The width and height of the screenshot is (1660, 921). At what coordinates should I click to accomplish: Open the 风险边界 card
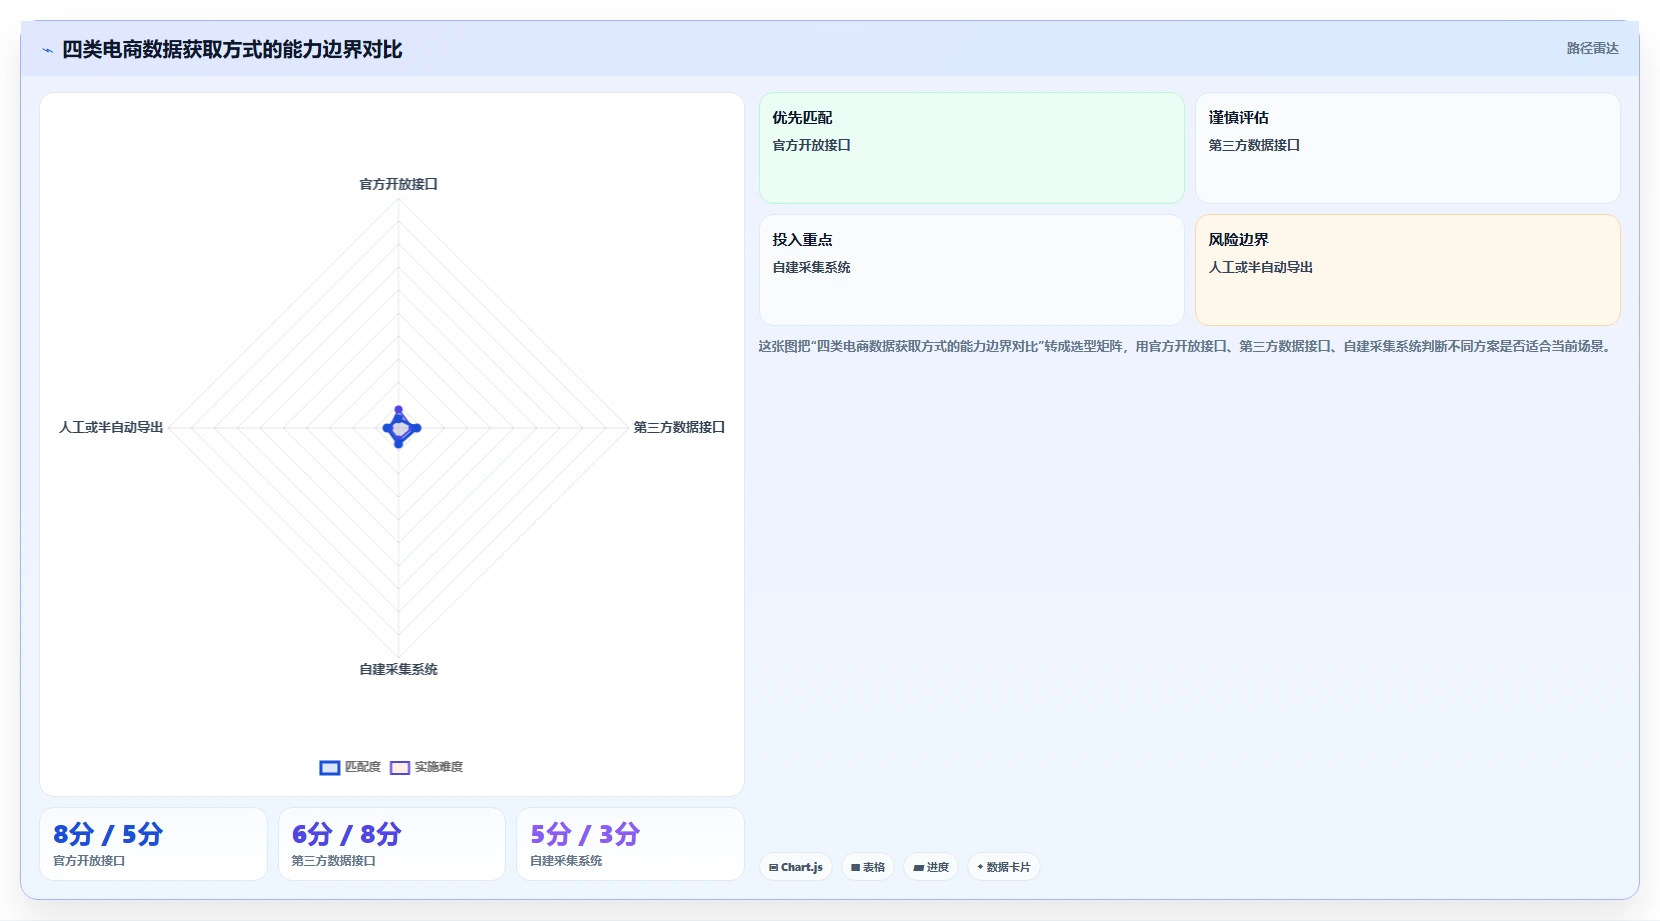[x=1407, y=270]
